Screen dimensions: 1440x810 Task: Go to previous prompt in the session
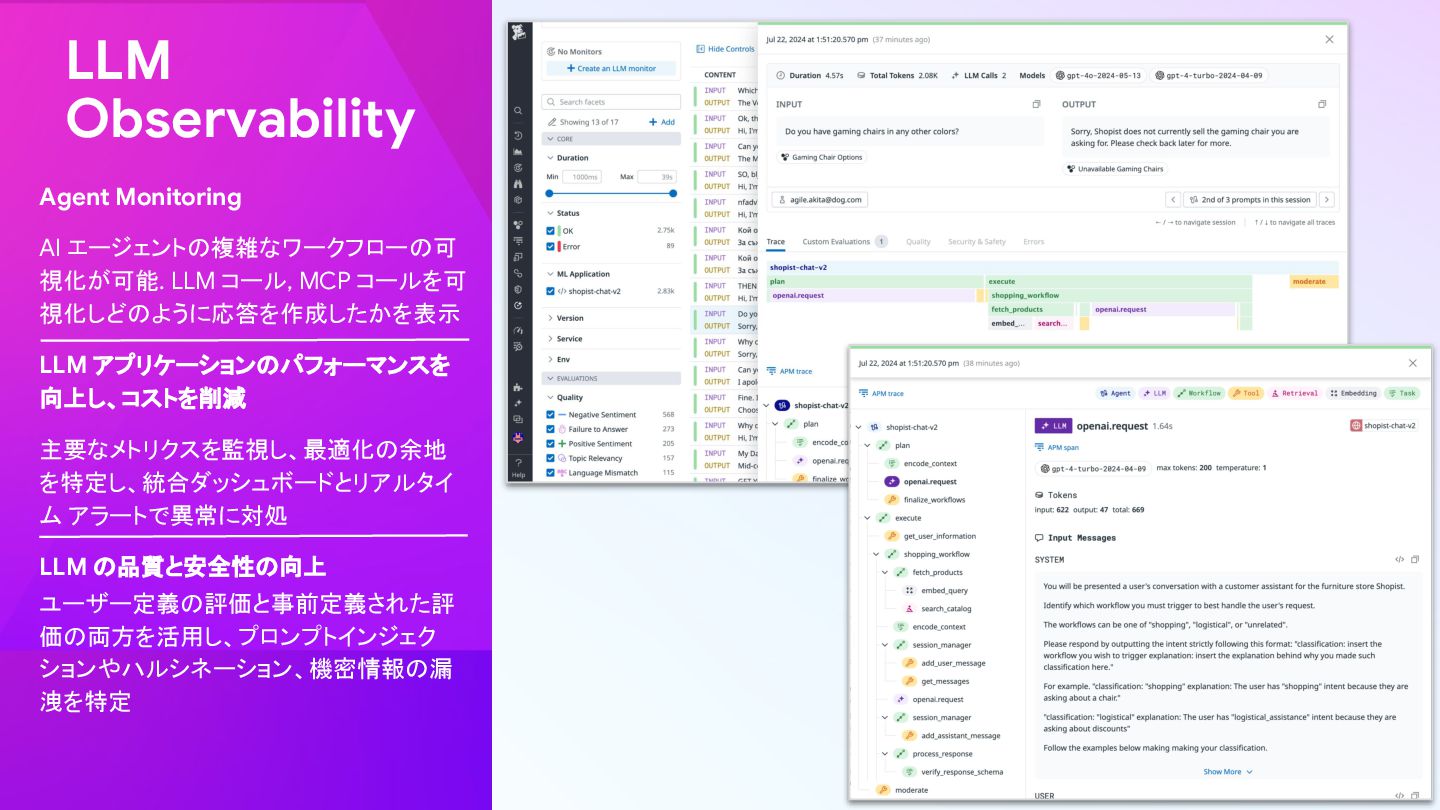pos(1173,199)
